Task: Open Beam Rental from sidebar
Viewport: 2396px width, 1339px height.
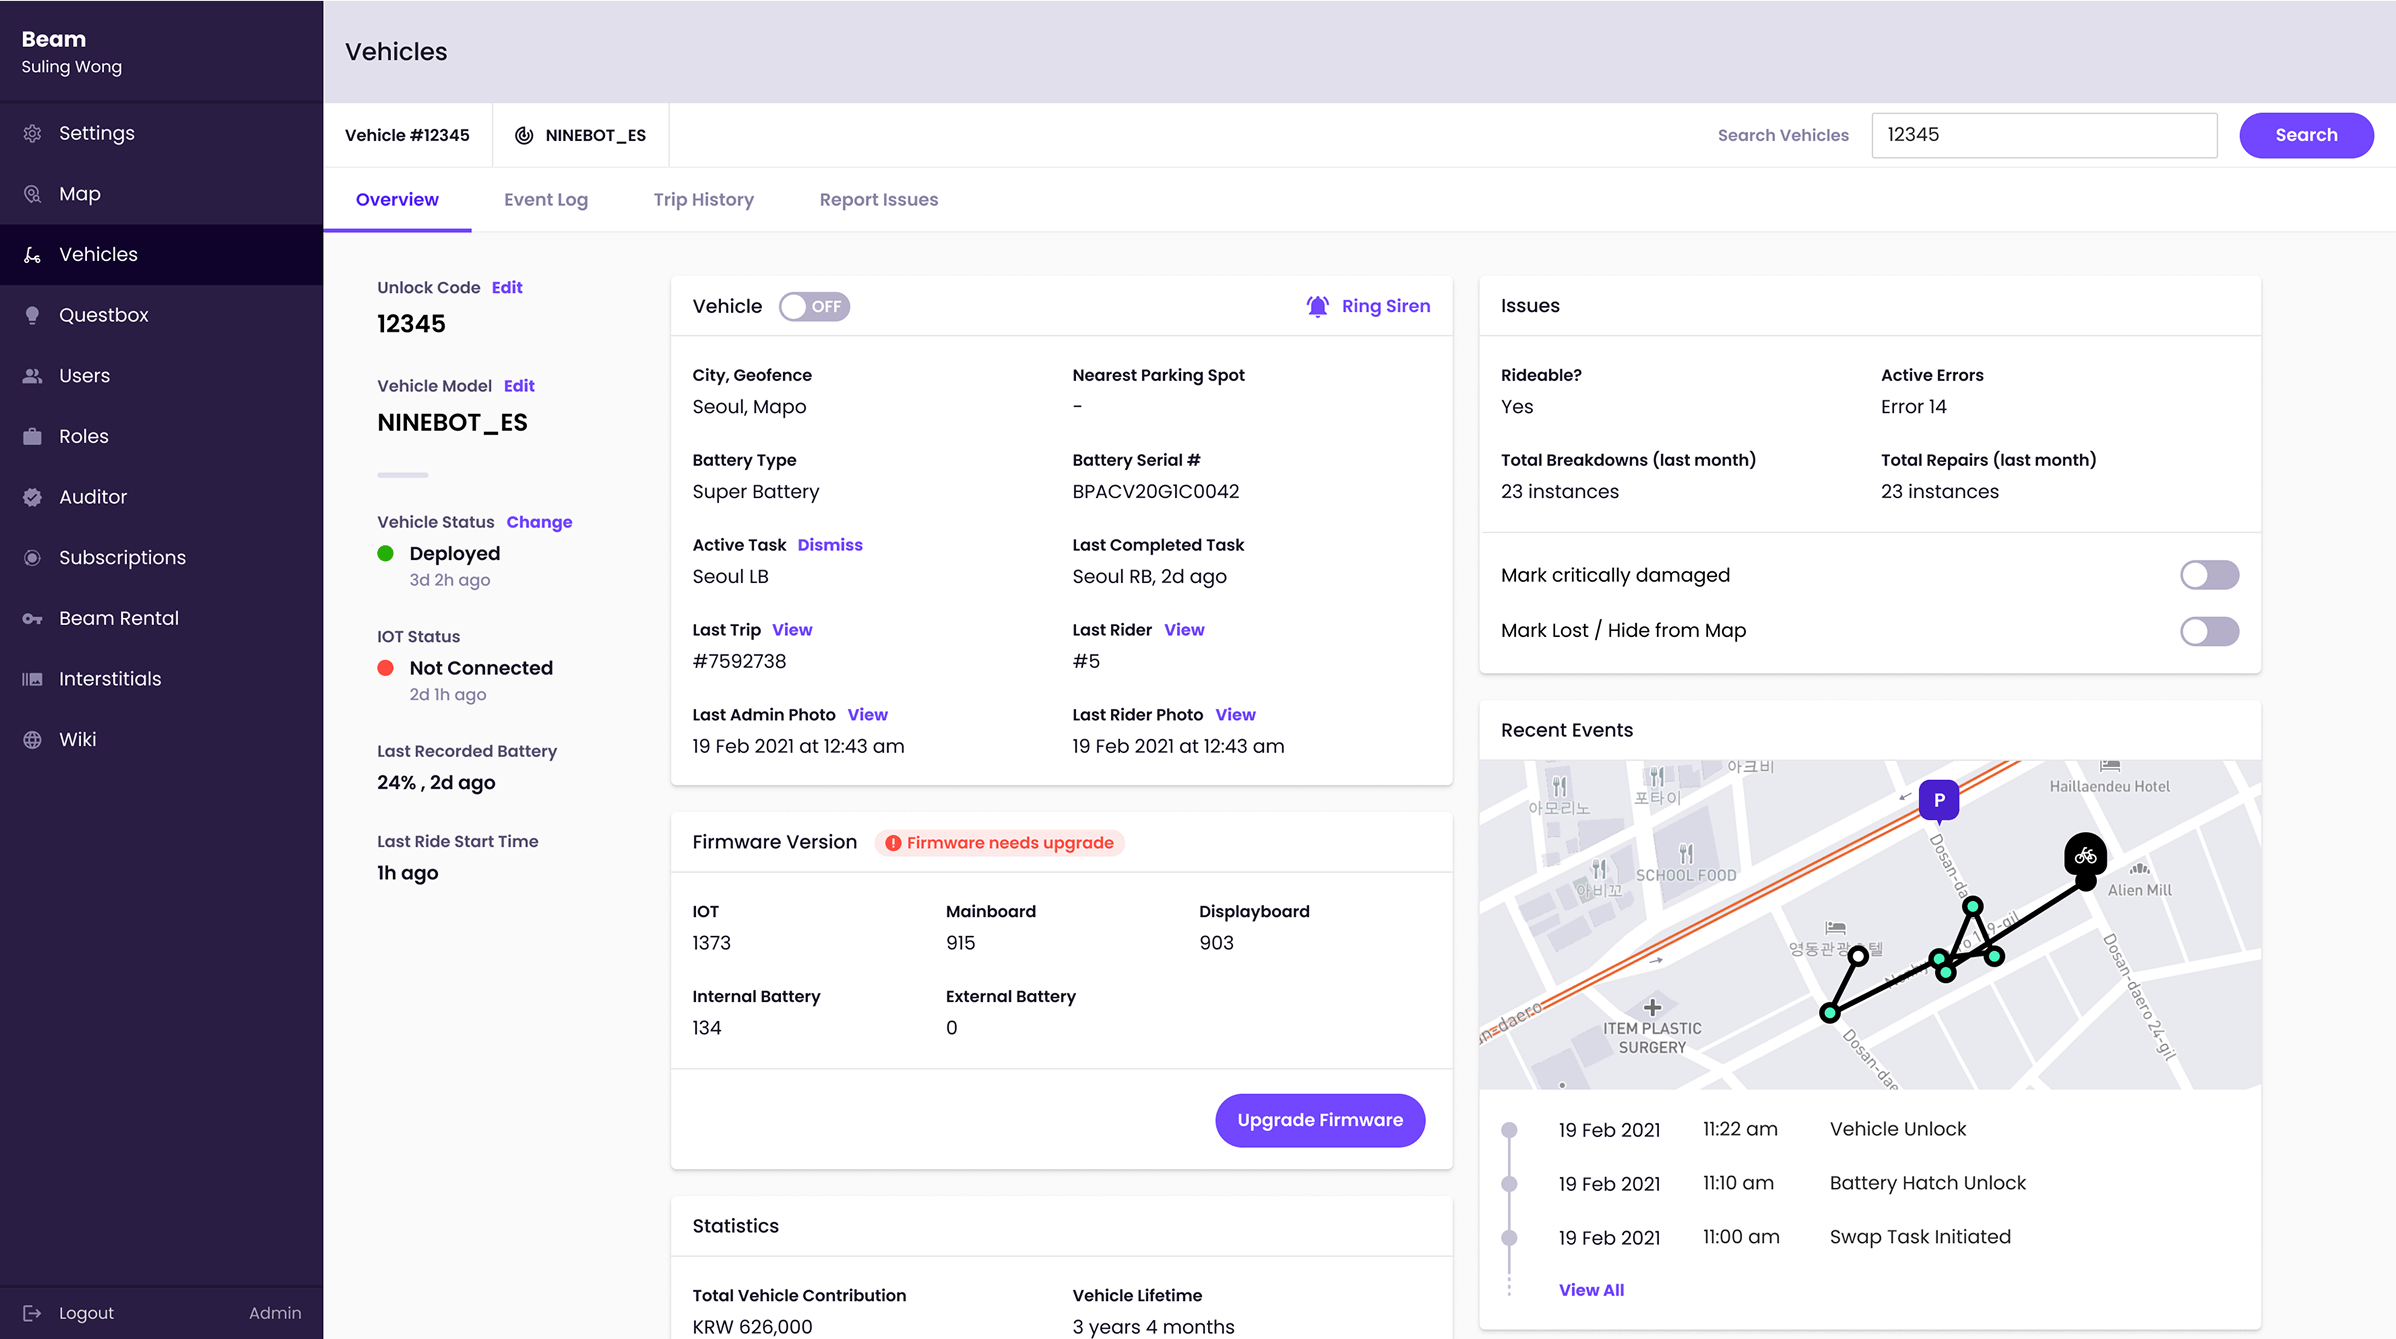Action: click(161, 619)
